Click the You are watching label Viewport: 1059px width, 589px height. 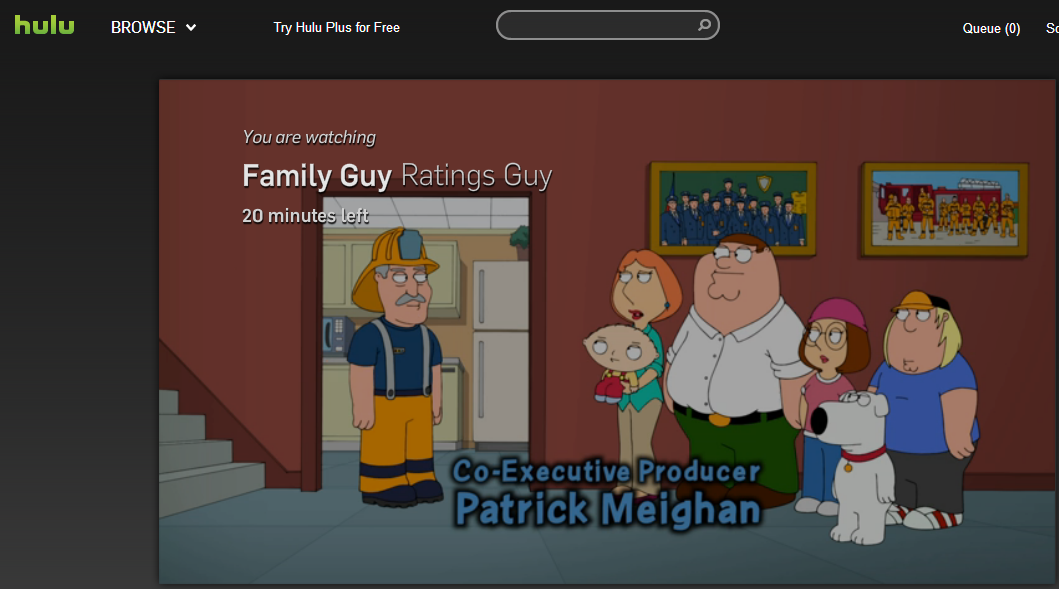[x=309, y=137]
